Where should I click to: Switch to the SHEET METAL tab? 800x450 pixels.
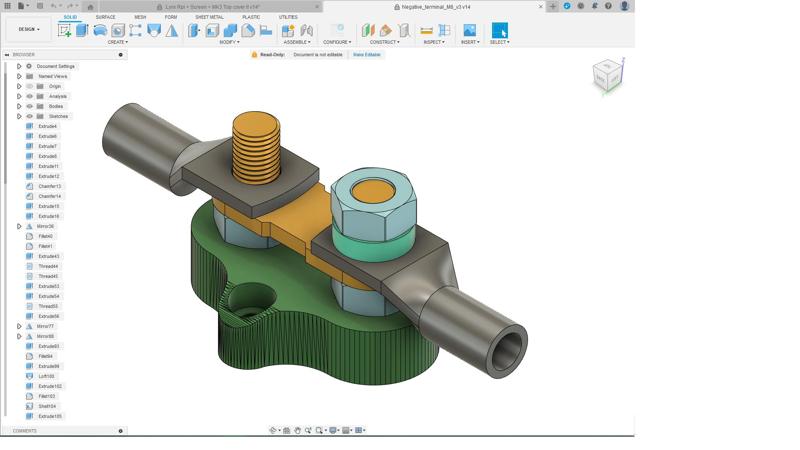pos(209,17)
